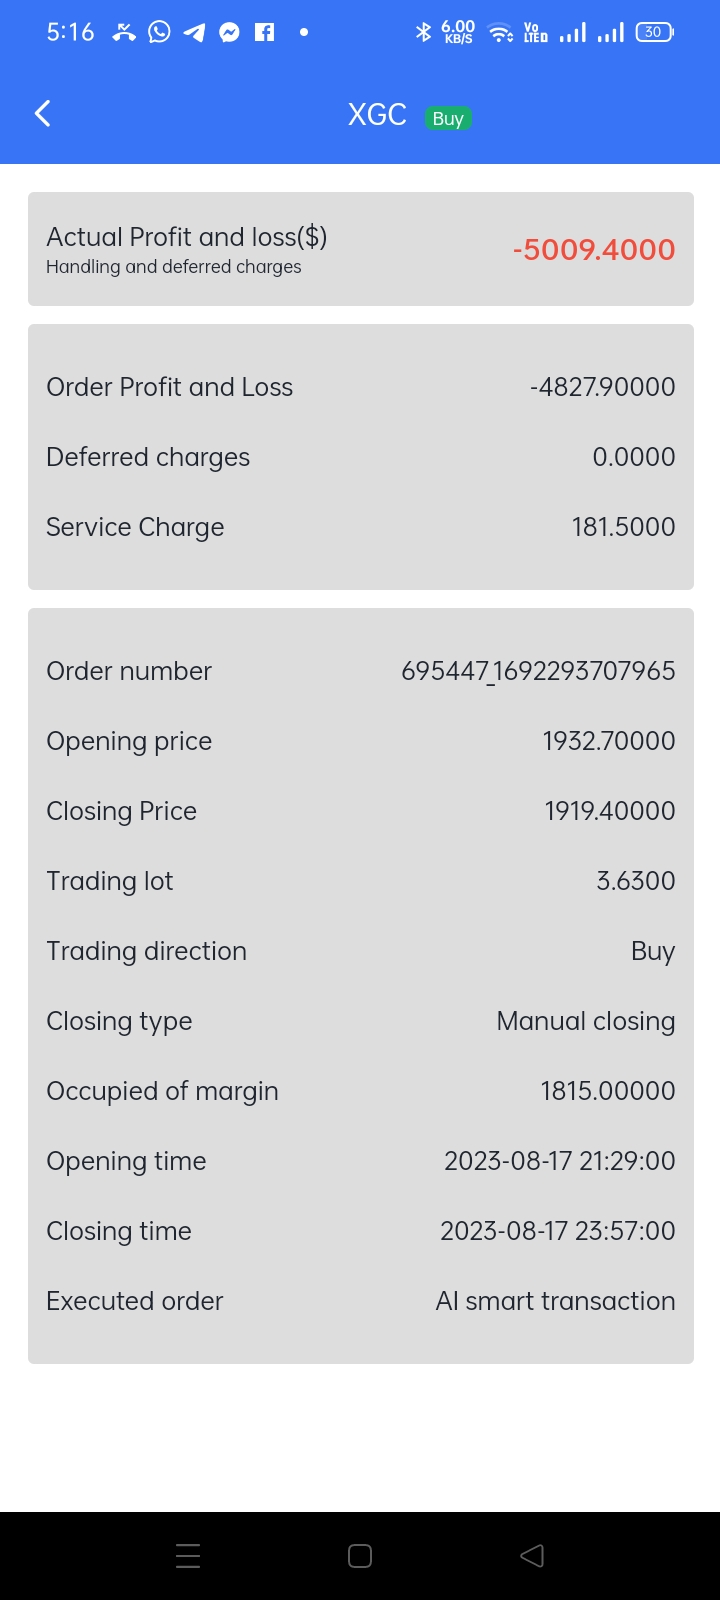The width and height of the screenshot is (720, 1600).
Task: Tap the Bluetooth status icon
Action: [423, 32]
